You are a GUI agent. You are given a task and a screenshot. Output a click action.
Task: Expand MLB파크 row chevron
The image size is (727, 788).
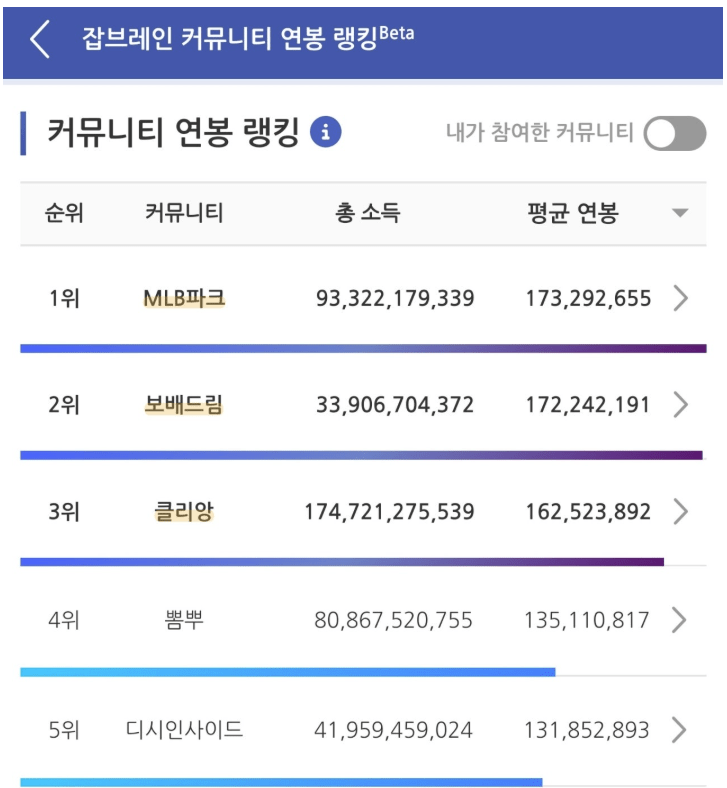point(680,298)
